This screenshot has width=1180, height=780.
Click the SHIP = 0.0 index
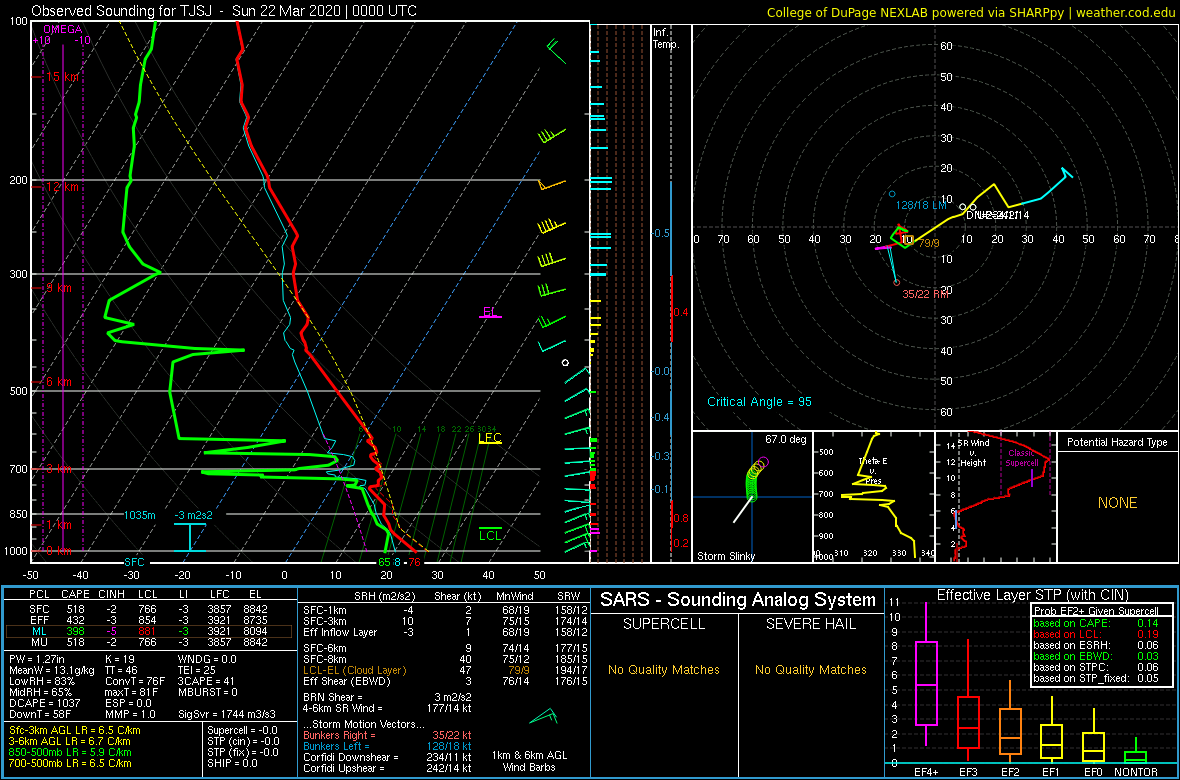(233, 763)
